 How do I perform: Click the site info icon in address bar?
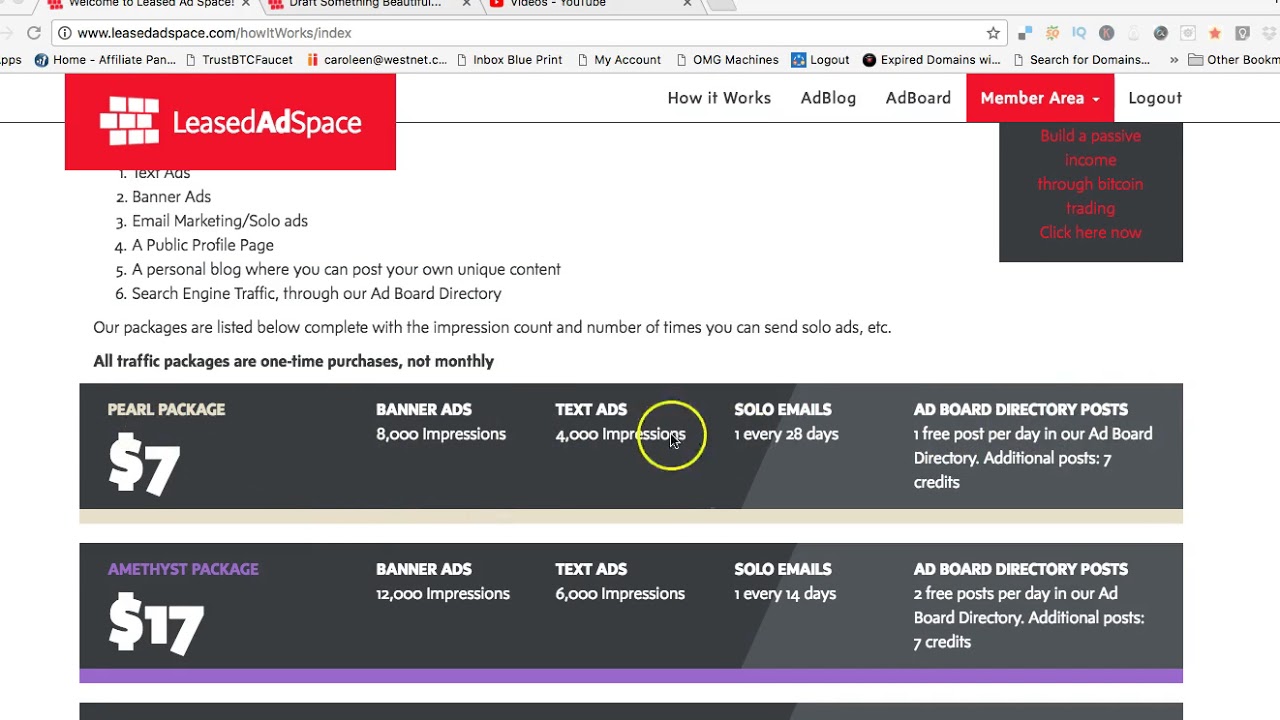pos(64,33)
